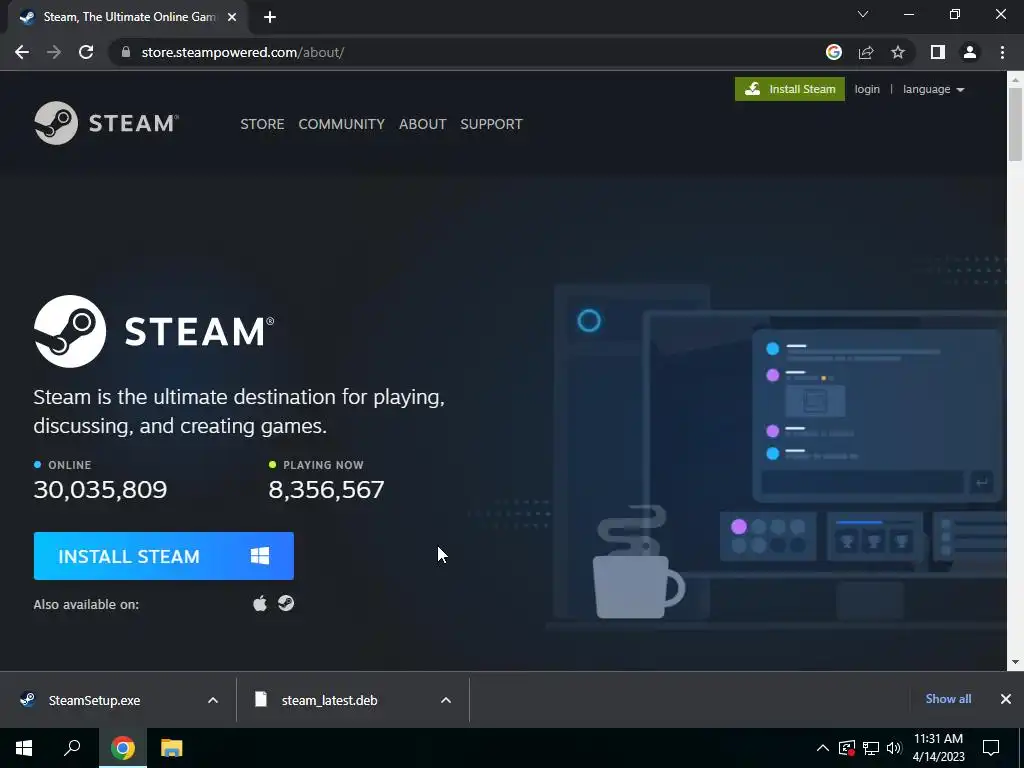The image size is (1024, 768).
Task: Open the Windows Start menu
Action: (x=24, y=747)
